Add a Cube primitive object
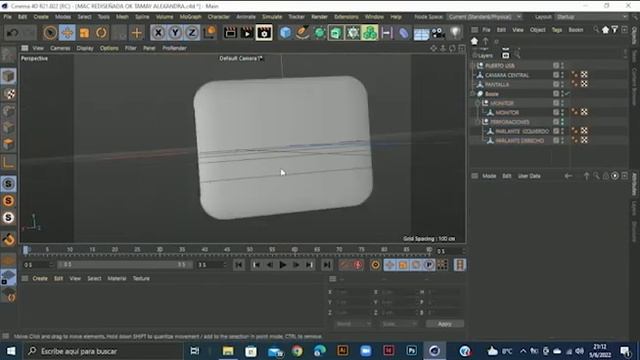Image resolution: width=640 pixels, height=360 pixels. tap(285, 33)
